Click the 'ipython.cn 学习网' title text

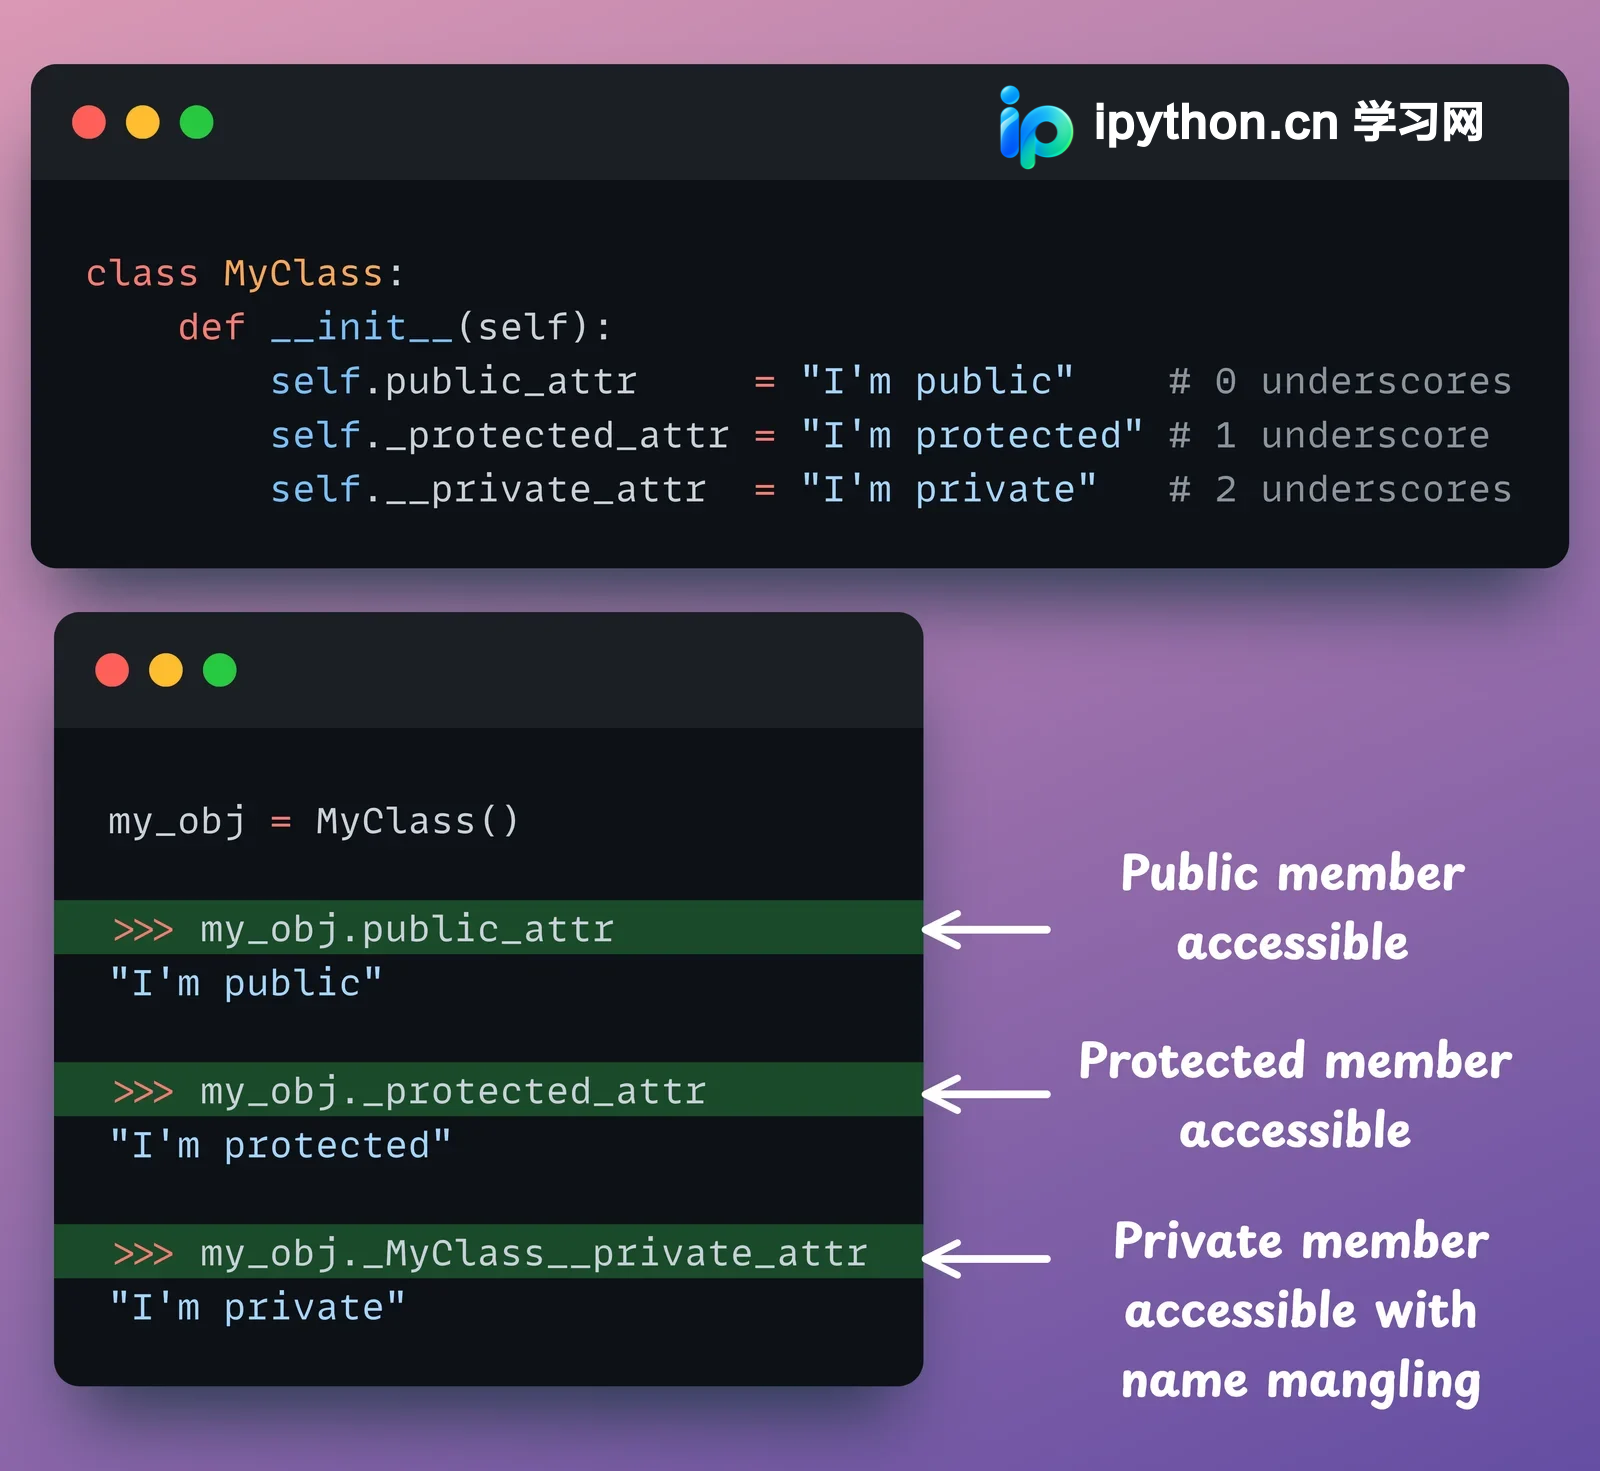tap(1288, 123)
